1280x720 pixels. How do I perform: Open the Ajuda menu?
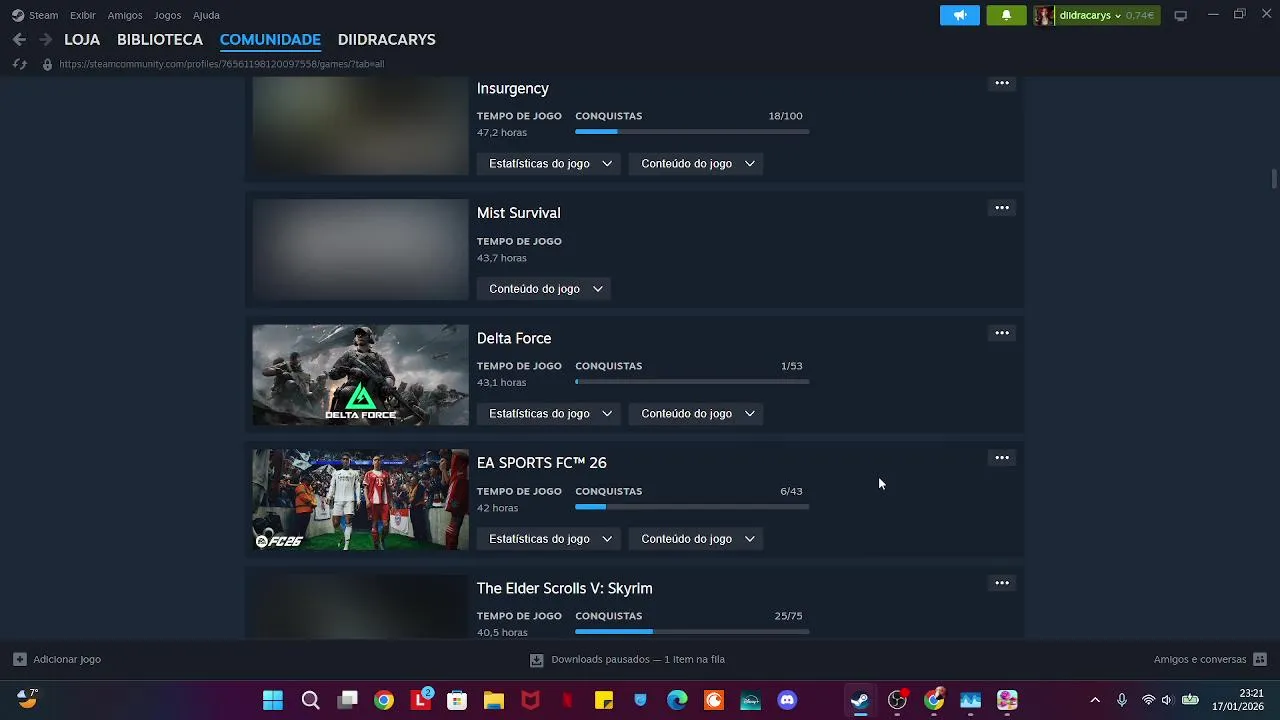(206, 15)
